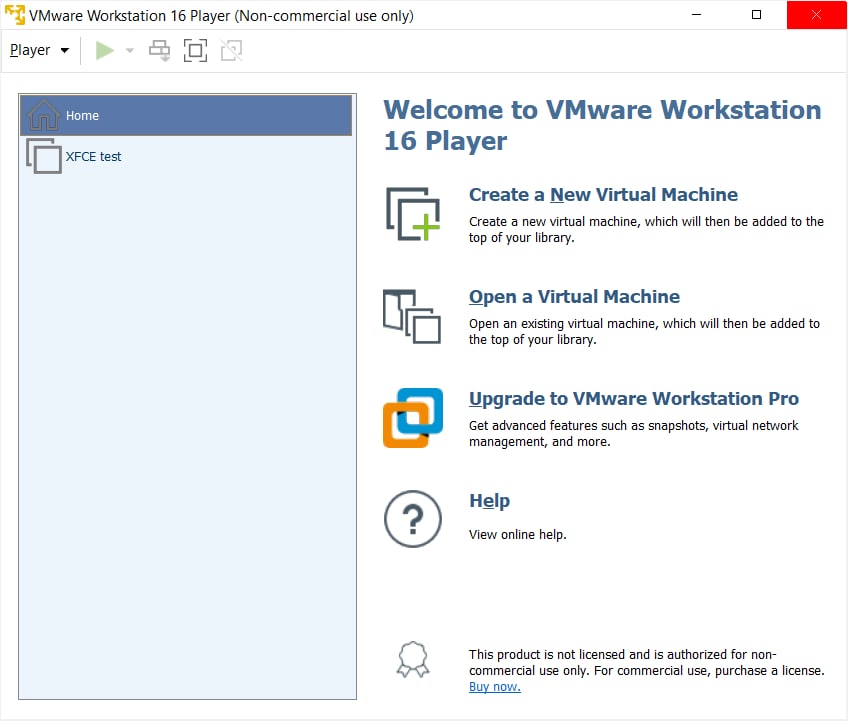Viewport: 848px width, 721px height.
Task: Click the new virtual machine plus icon
Action: click(413, 214)
